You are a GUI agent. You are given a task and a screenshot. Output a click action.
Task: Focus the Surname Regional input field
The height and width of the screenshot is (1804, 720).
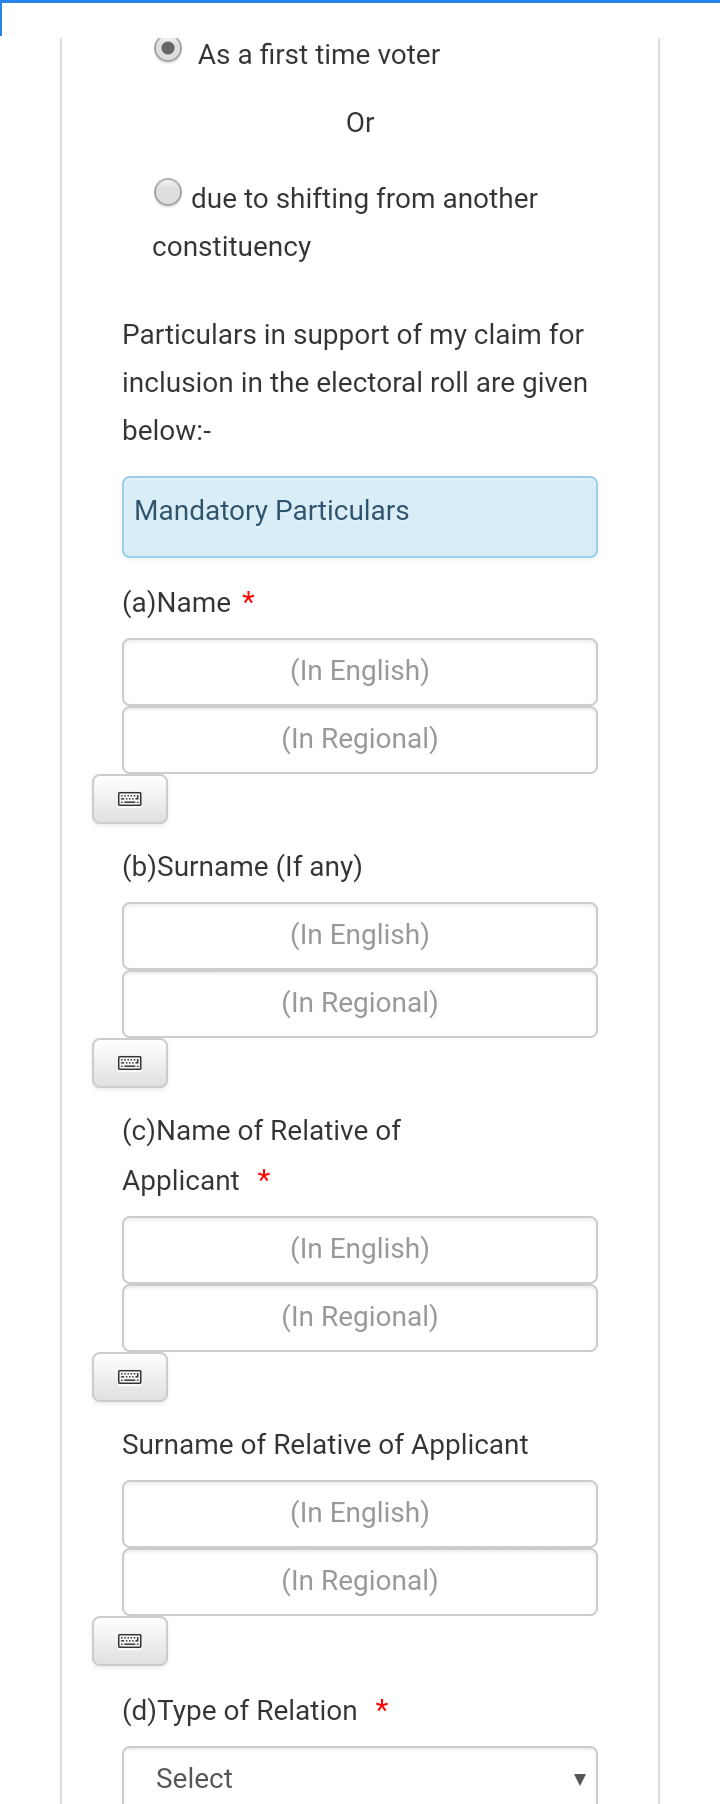pos(360,1003)
